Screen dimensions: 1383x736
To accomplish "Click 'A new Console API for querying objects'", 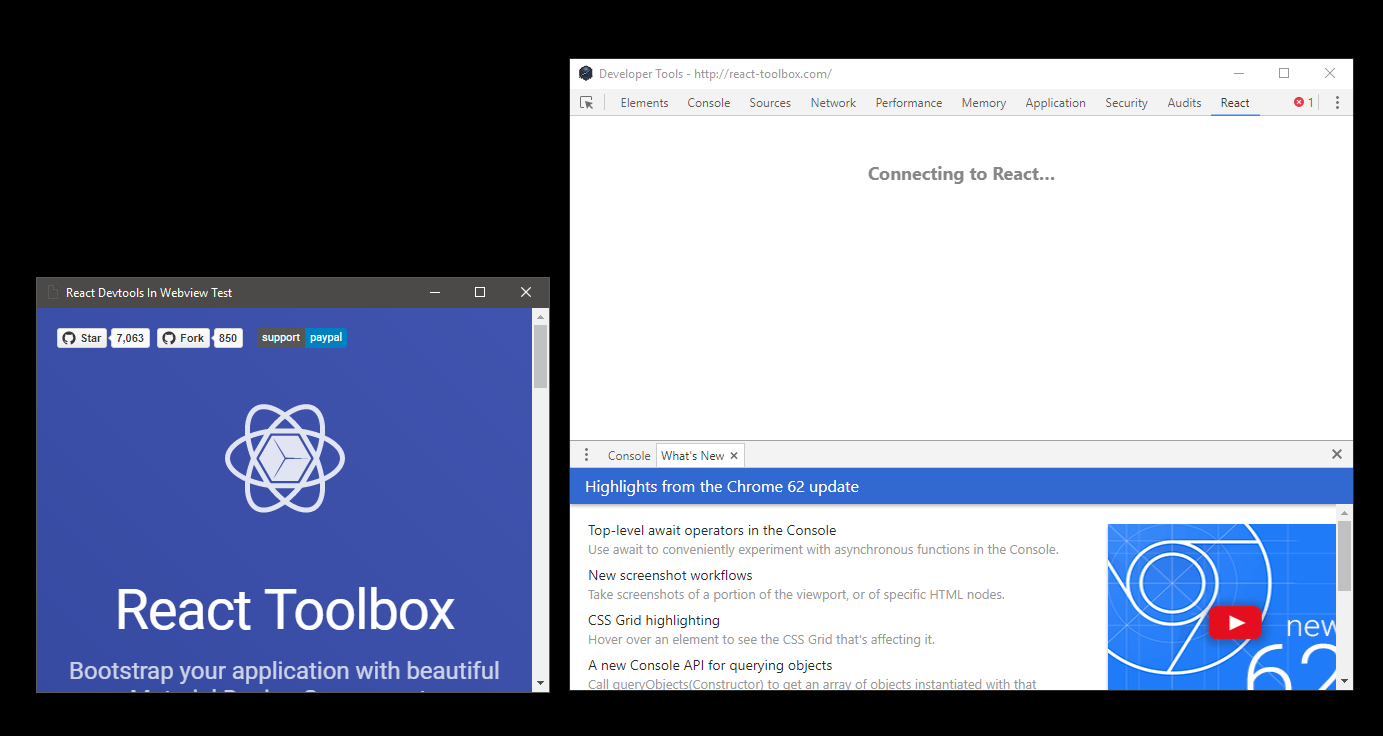I will [x=710, y=665].
